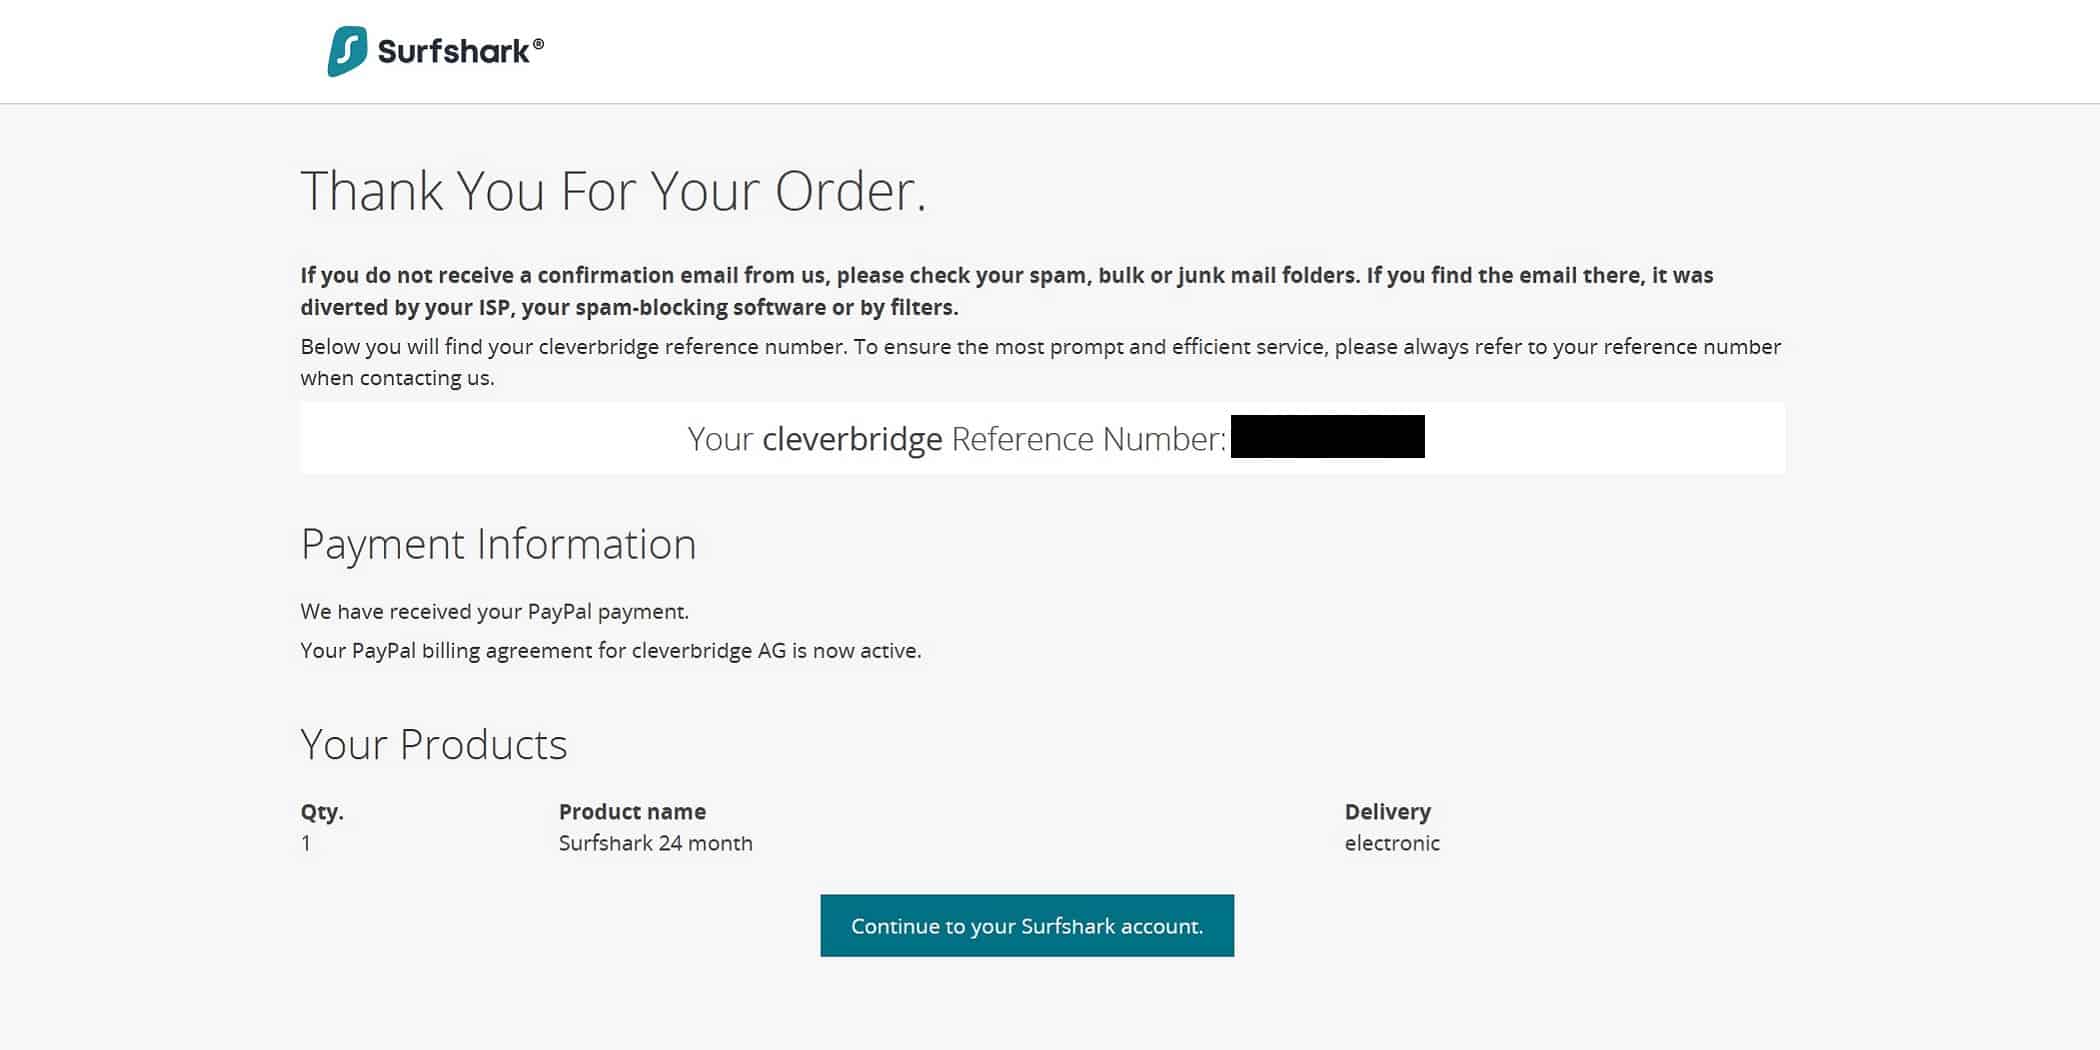The width and height of the screenshot is (2100, 1050).
Task: Click the white reference number banner box
Action: point(1042,438)
